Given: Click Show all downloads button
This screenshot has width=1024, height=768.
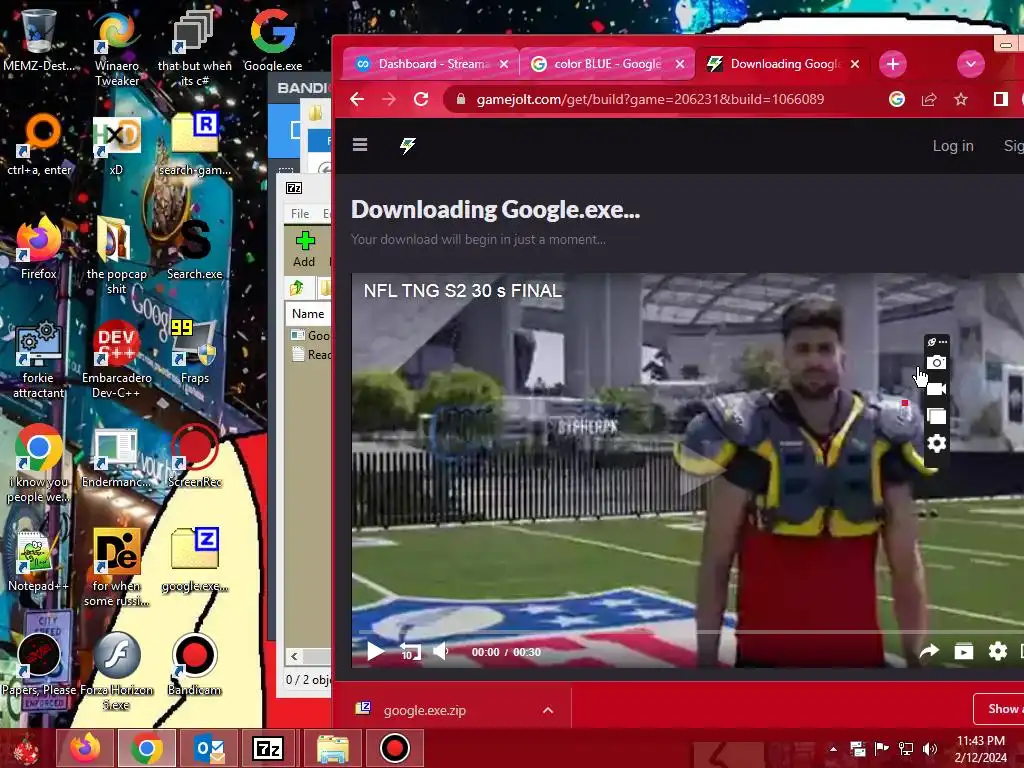Looking at the screenshot, I should [x=999, y=709].
